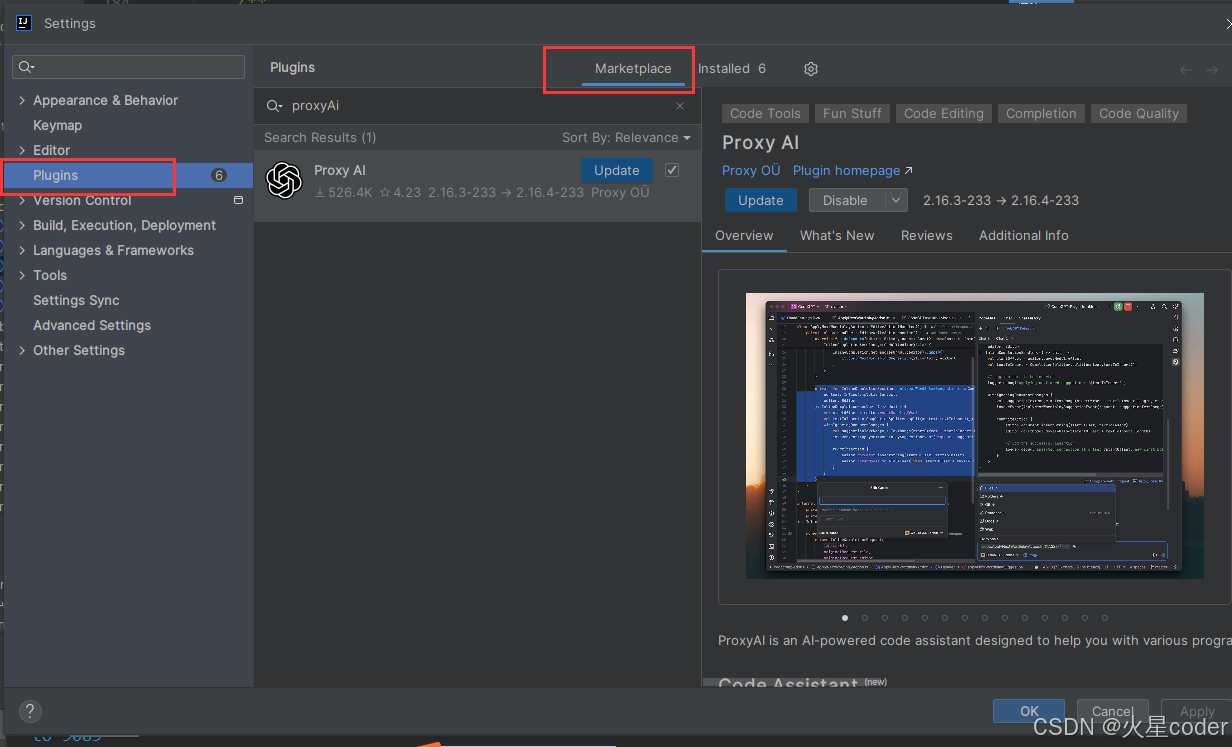Click the IntelliJ logo in the Settings titlebar
Viewport: 1232px width, 747px height.
[23, 22]
